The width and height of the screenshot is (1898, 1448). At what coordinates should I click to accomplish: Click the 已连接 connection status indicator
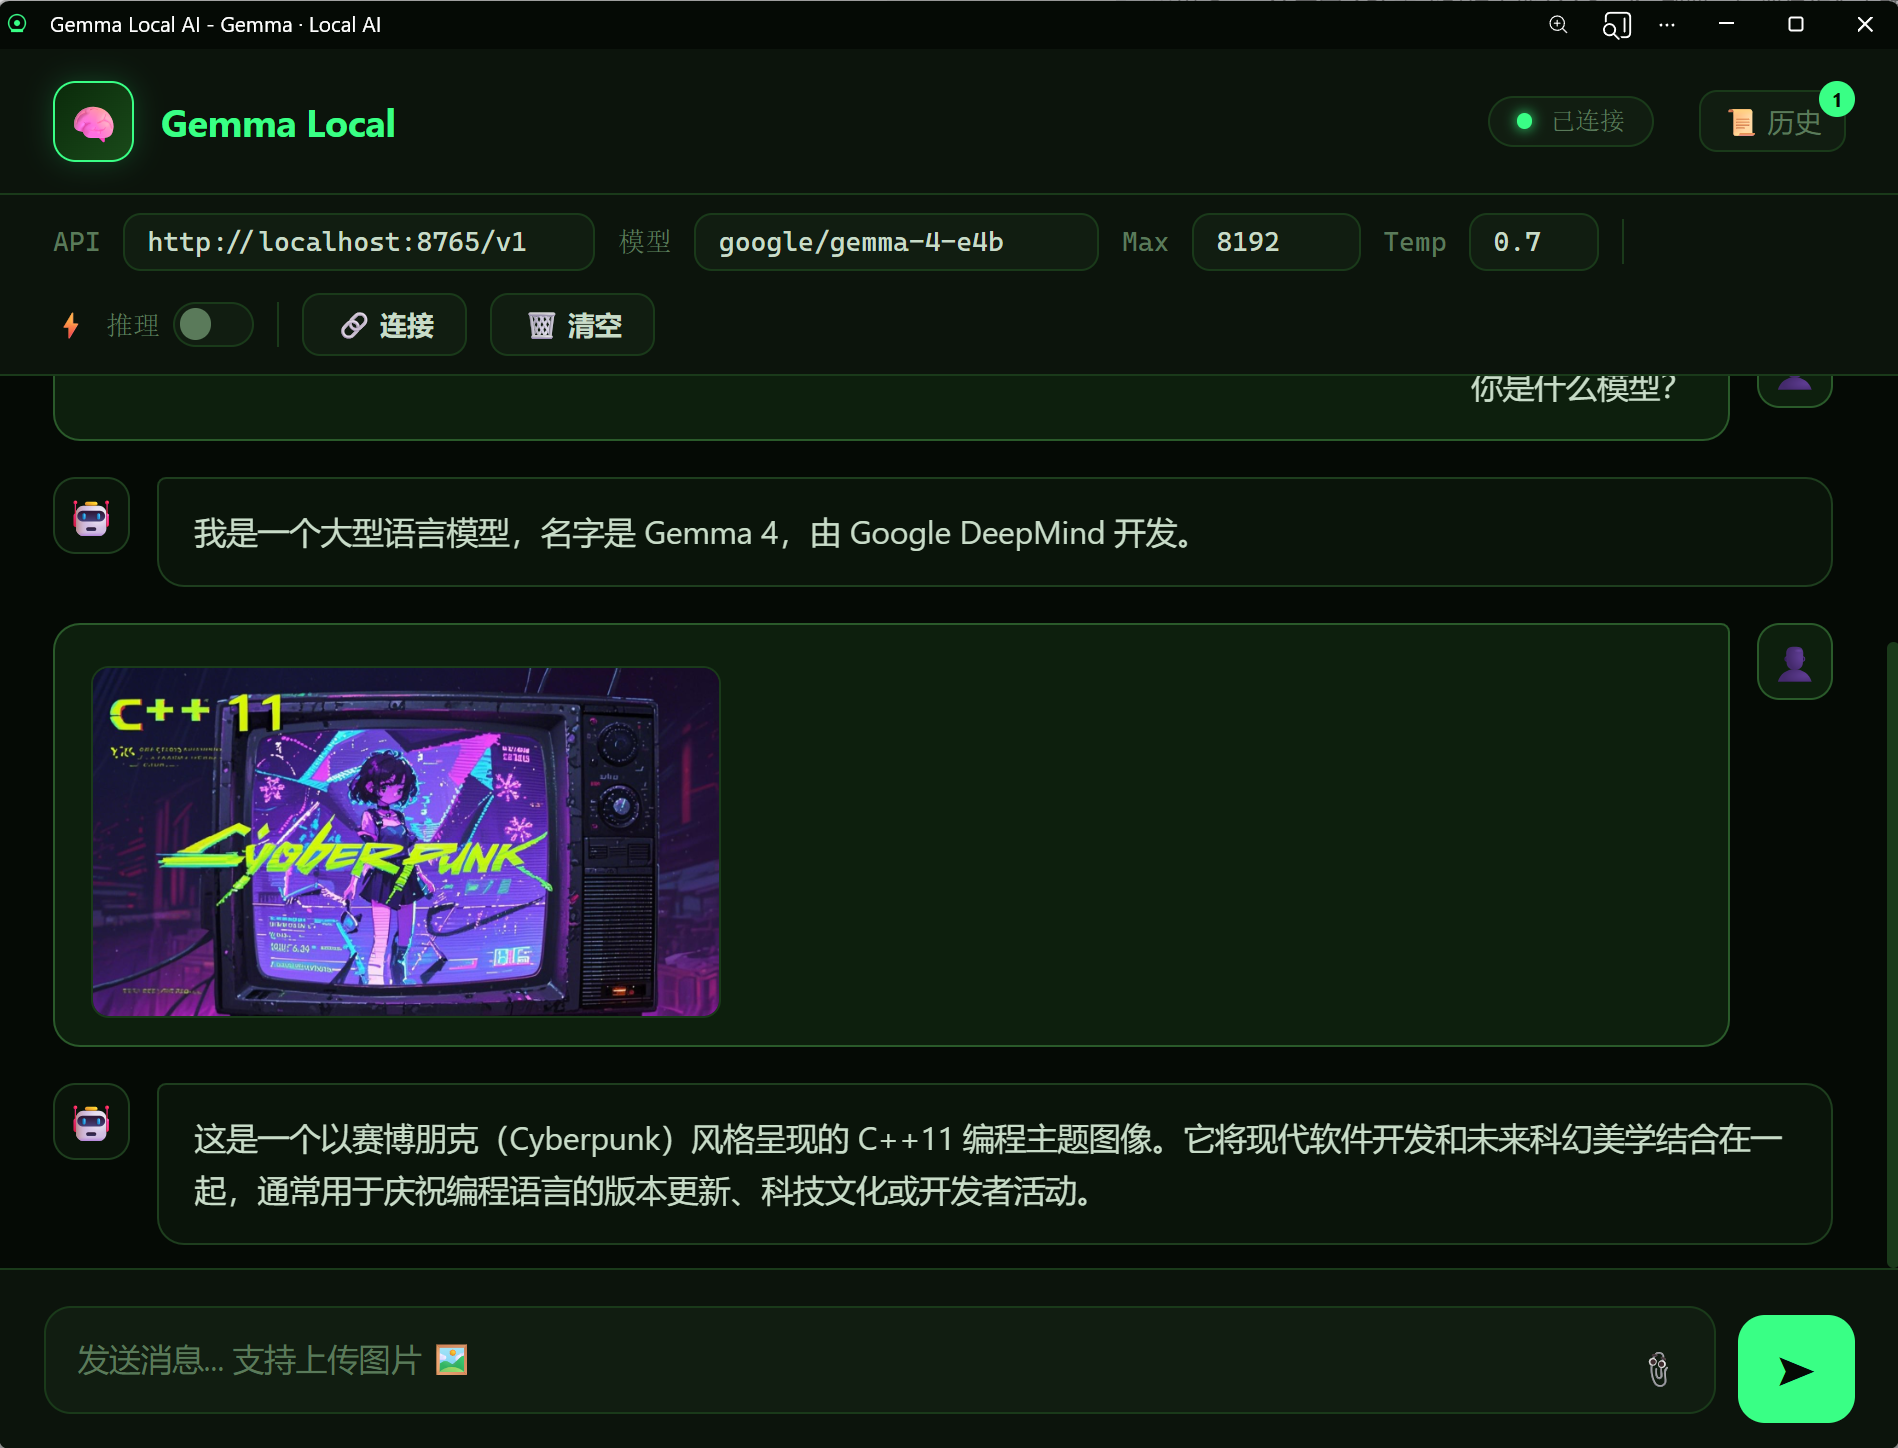pyautogui.click(x=1570, y=121)
